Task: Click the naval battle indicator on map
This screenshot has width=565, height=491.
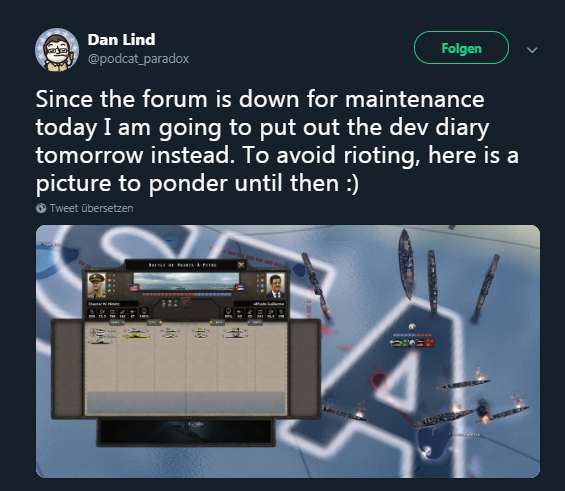Action: tap(412, 340)
